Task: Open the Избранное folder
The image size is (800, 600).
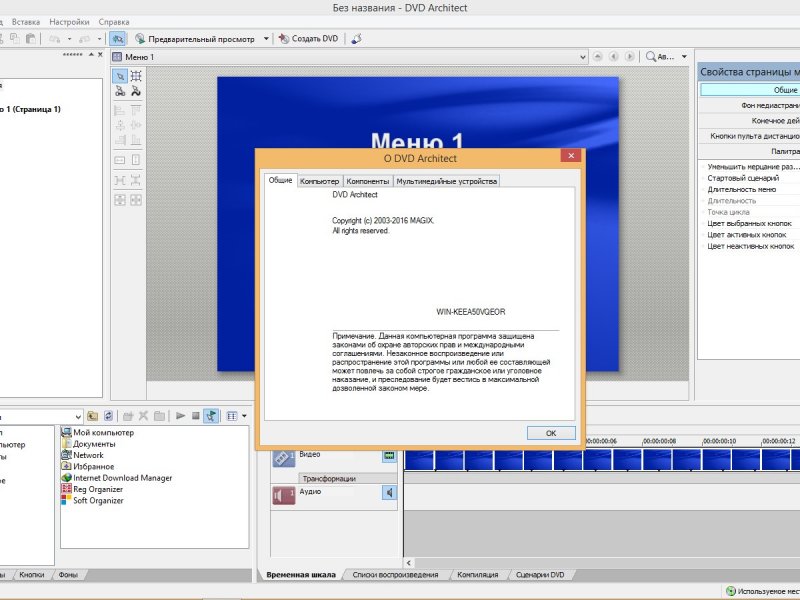Action: pos(88,466)
